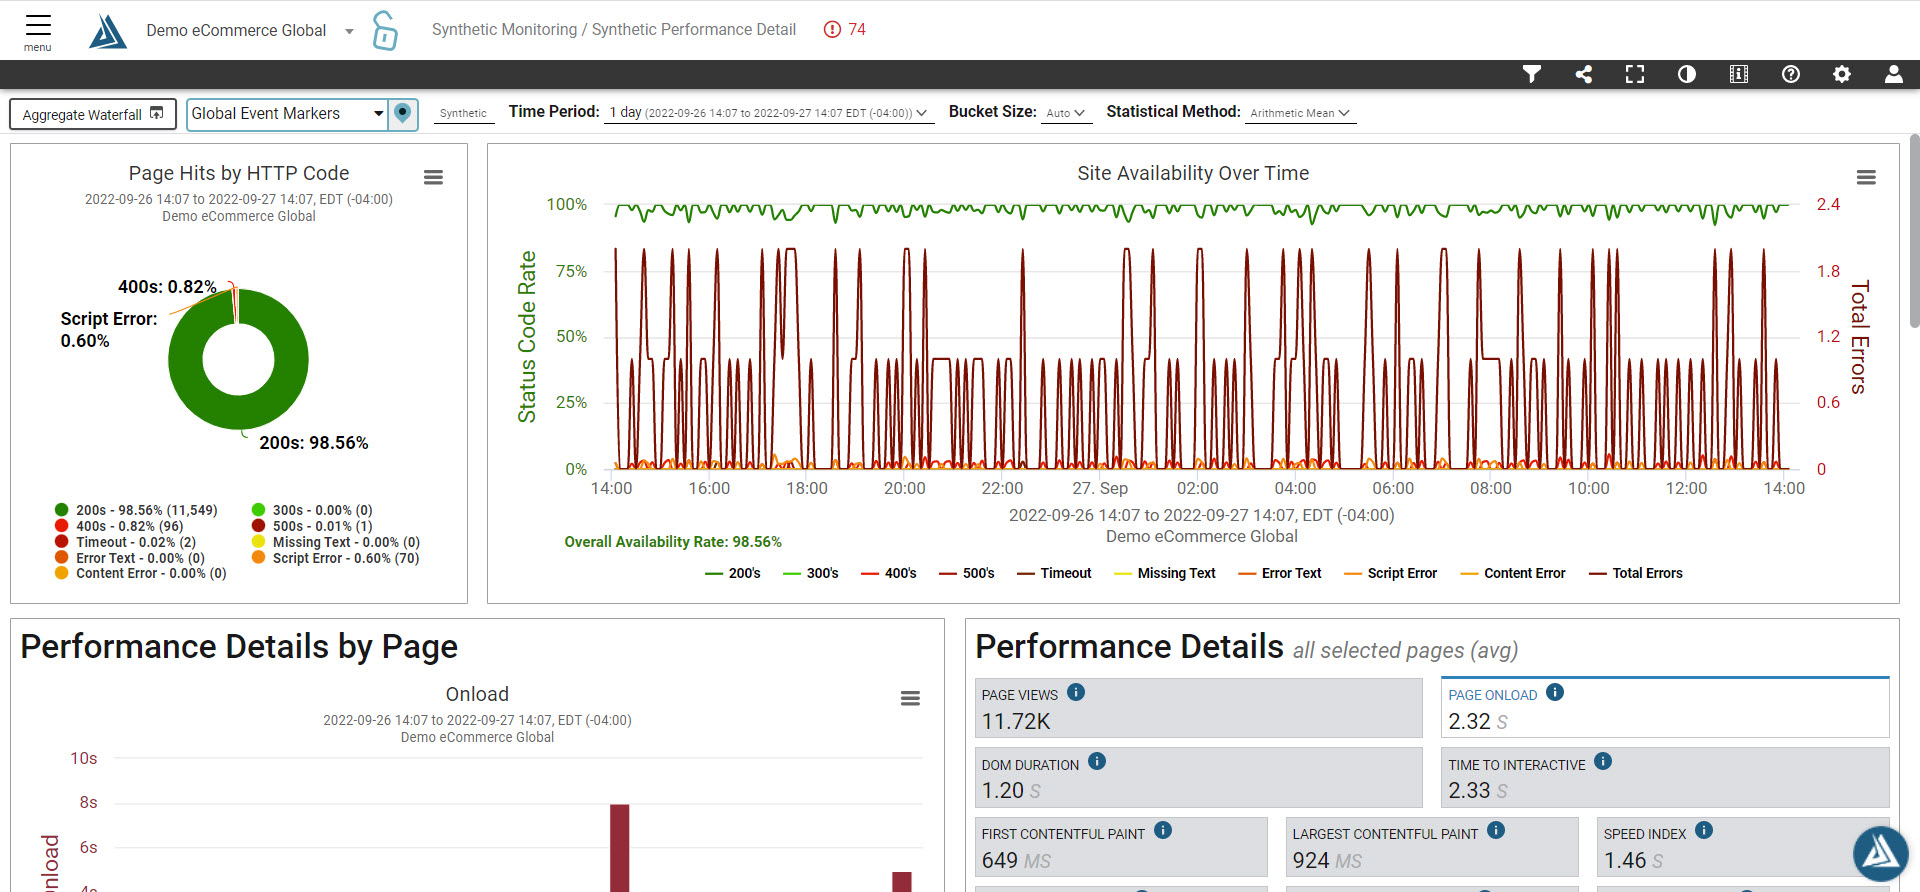Screen dimensions: 1920x892
Task: Show info for DOM Duration metric
Action: point(1097,761)
